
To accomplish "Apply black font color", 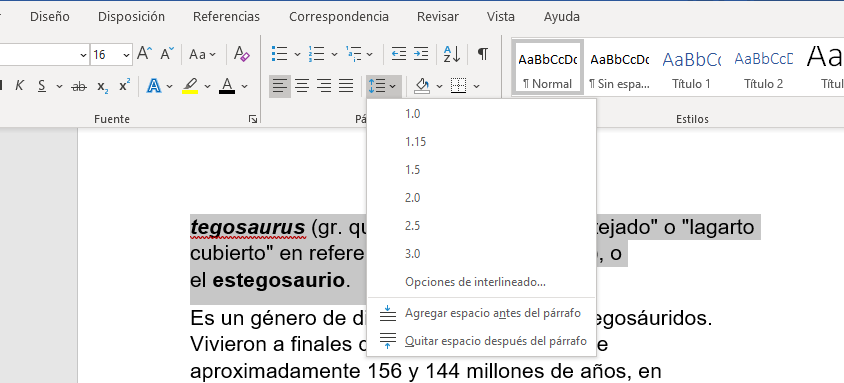I will click(x=227, y=86).
